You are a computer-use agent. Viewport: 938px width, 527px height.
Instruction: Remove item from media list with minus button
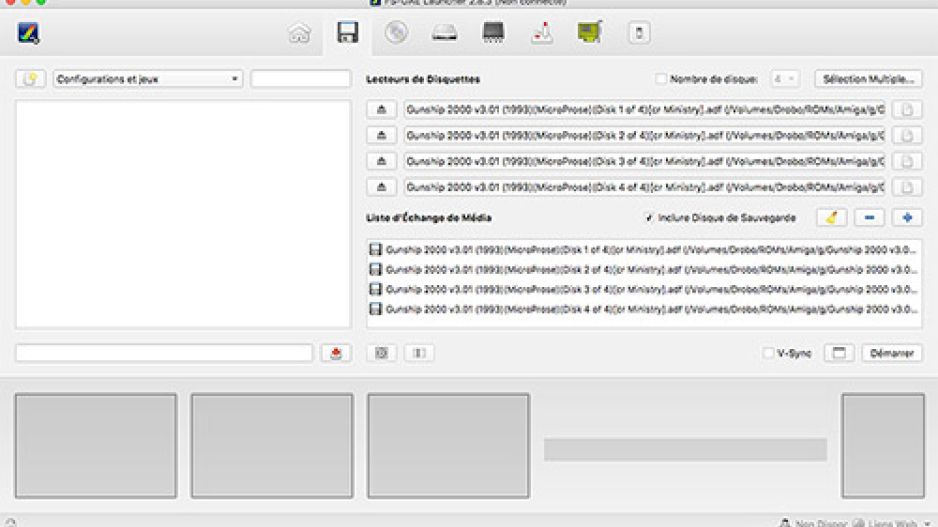[x=869, y=218]
